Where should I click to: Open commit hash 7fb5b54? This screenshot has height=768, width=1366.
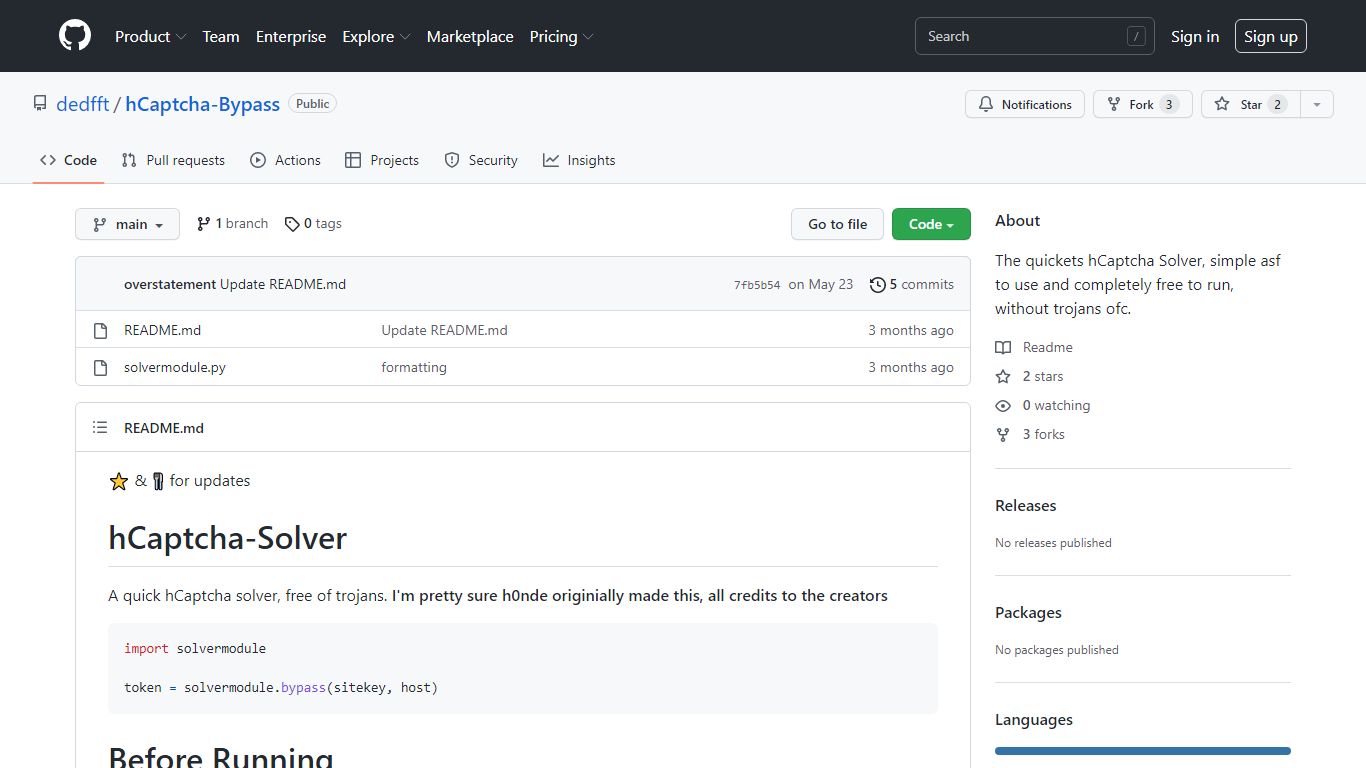point(757,285)
